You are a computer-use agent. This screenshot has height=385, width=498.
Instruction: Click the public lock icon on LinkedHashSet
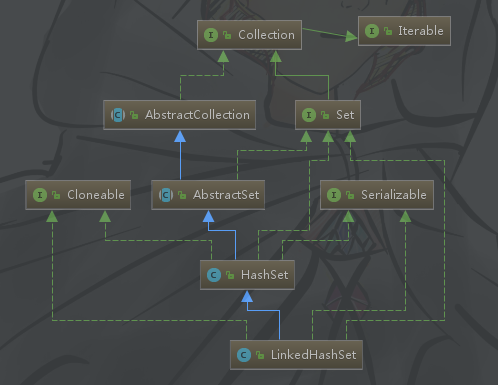[x=260, y=355]
